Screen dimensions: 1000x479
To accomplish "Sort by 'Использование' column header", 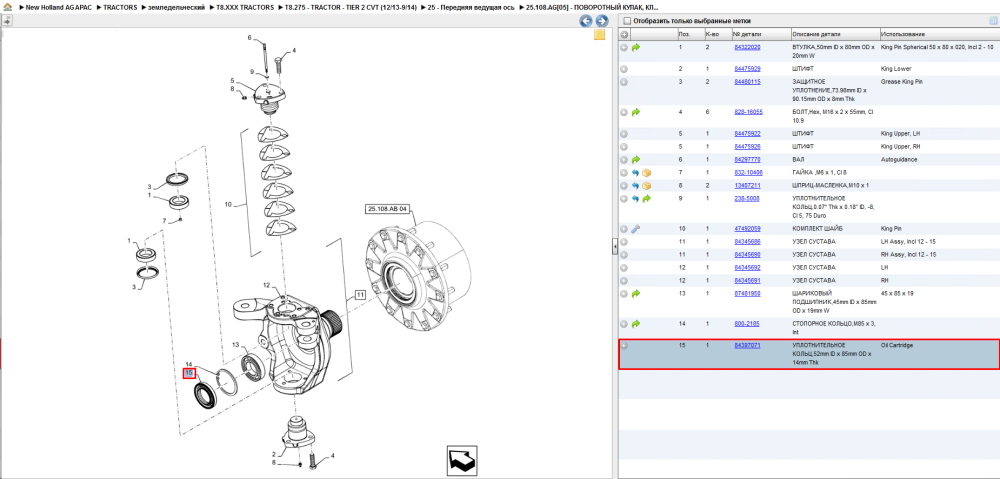I will [939, 34].
